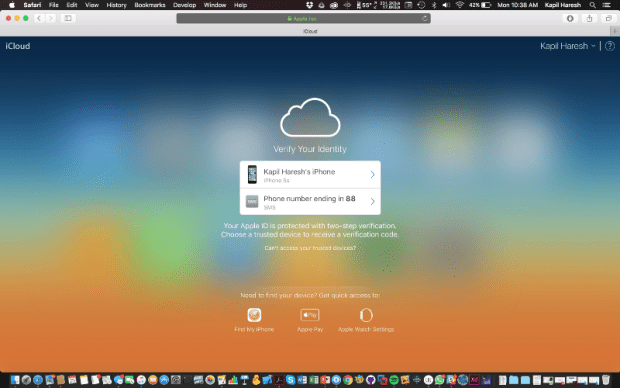
Task: Open Find My iPhone icon
Action: coord(254,315)
